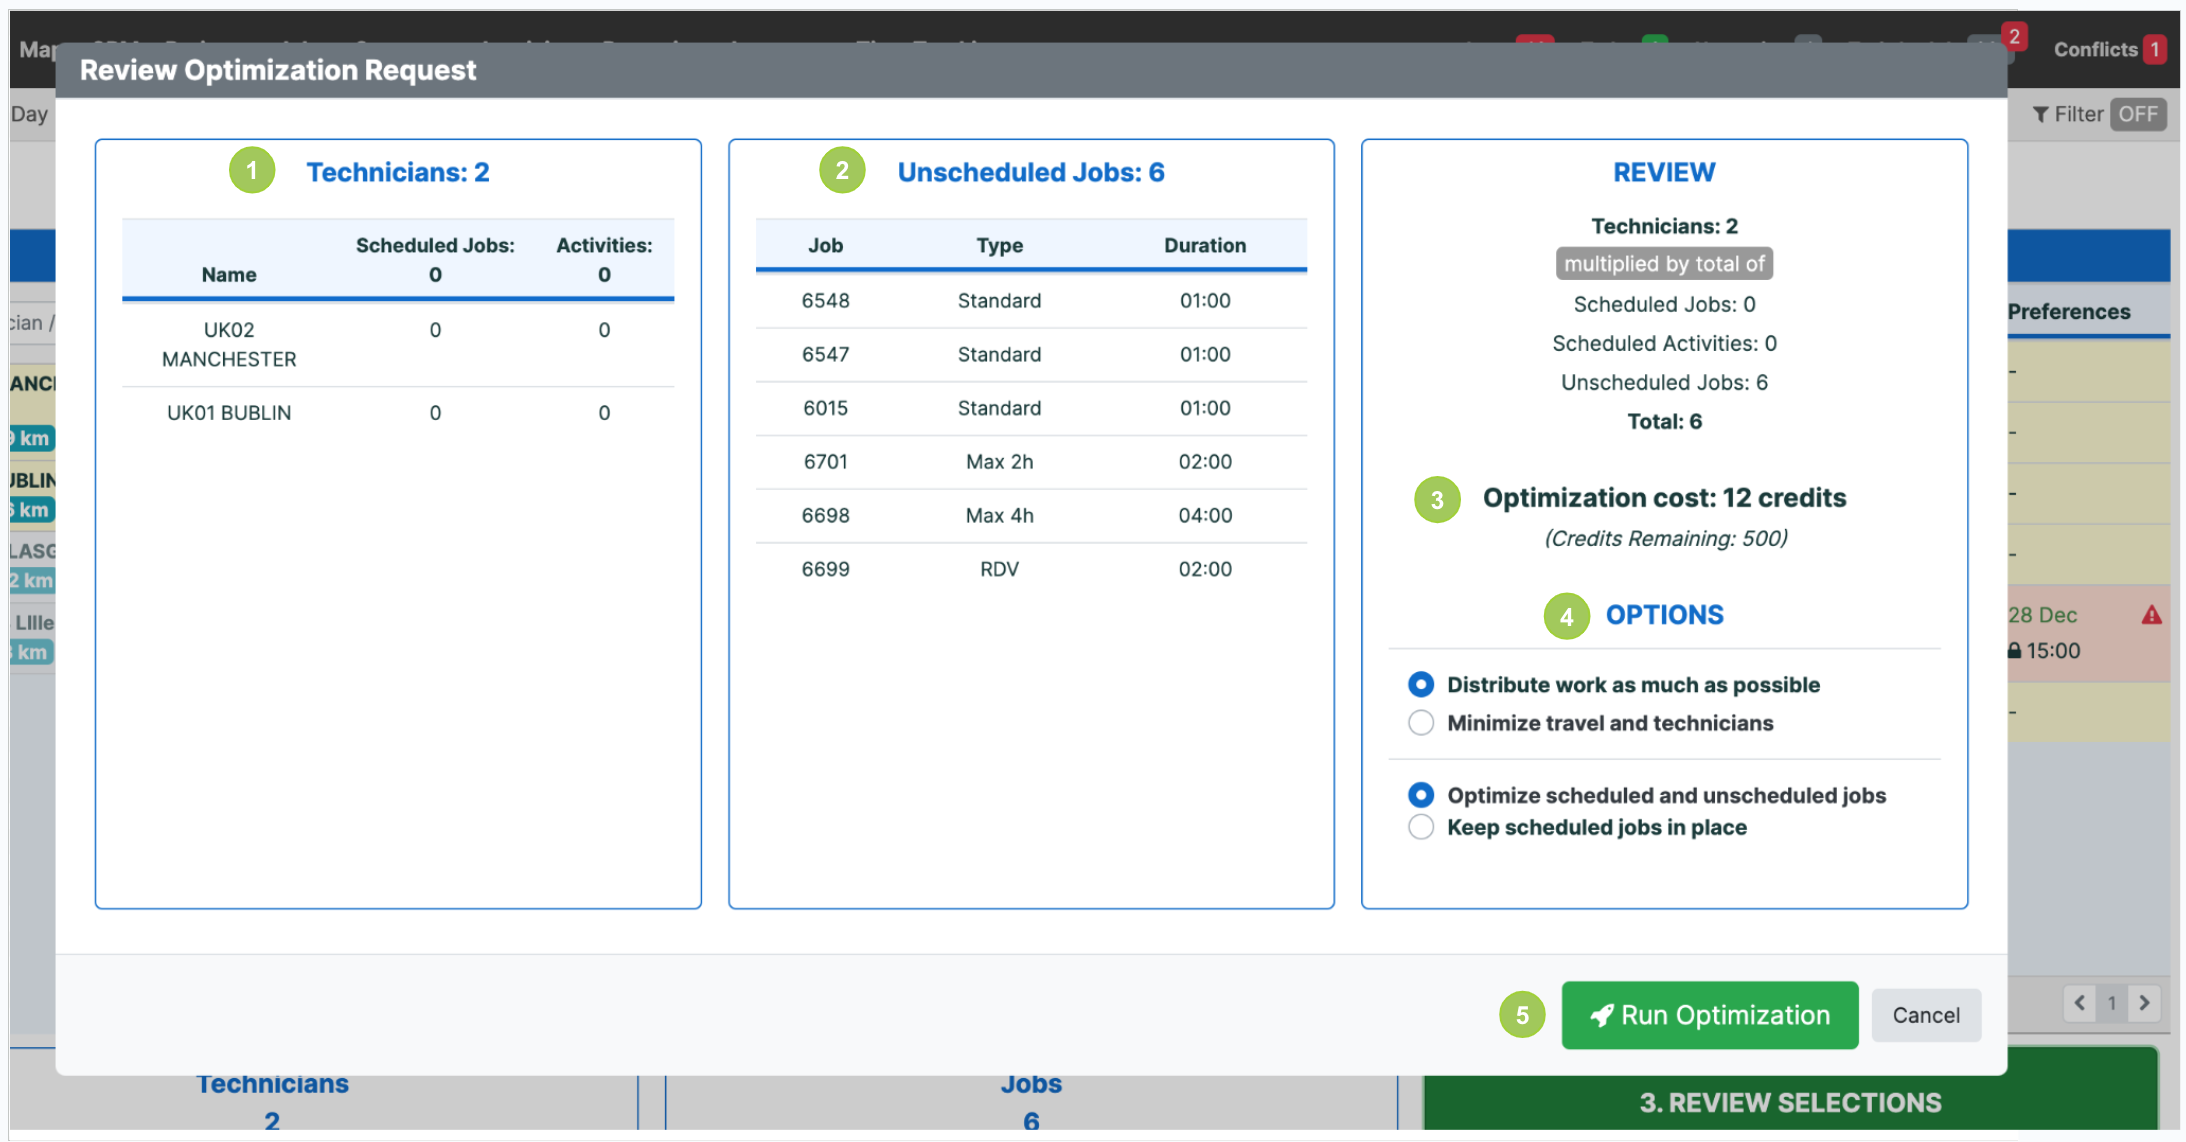The width and height of the screenshot is (2186, 1142).
Task: Select job row 6701 in unscheduled jobs
Action: [1029, 461]
